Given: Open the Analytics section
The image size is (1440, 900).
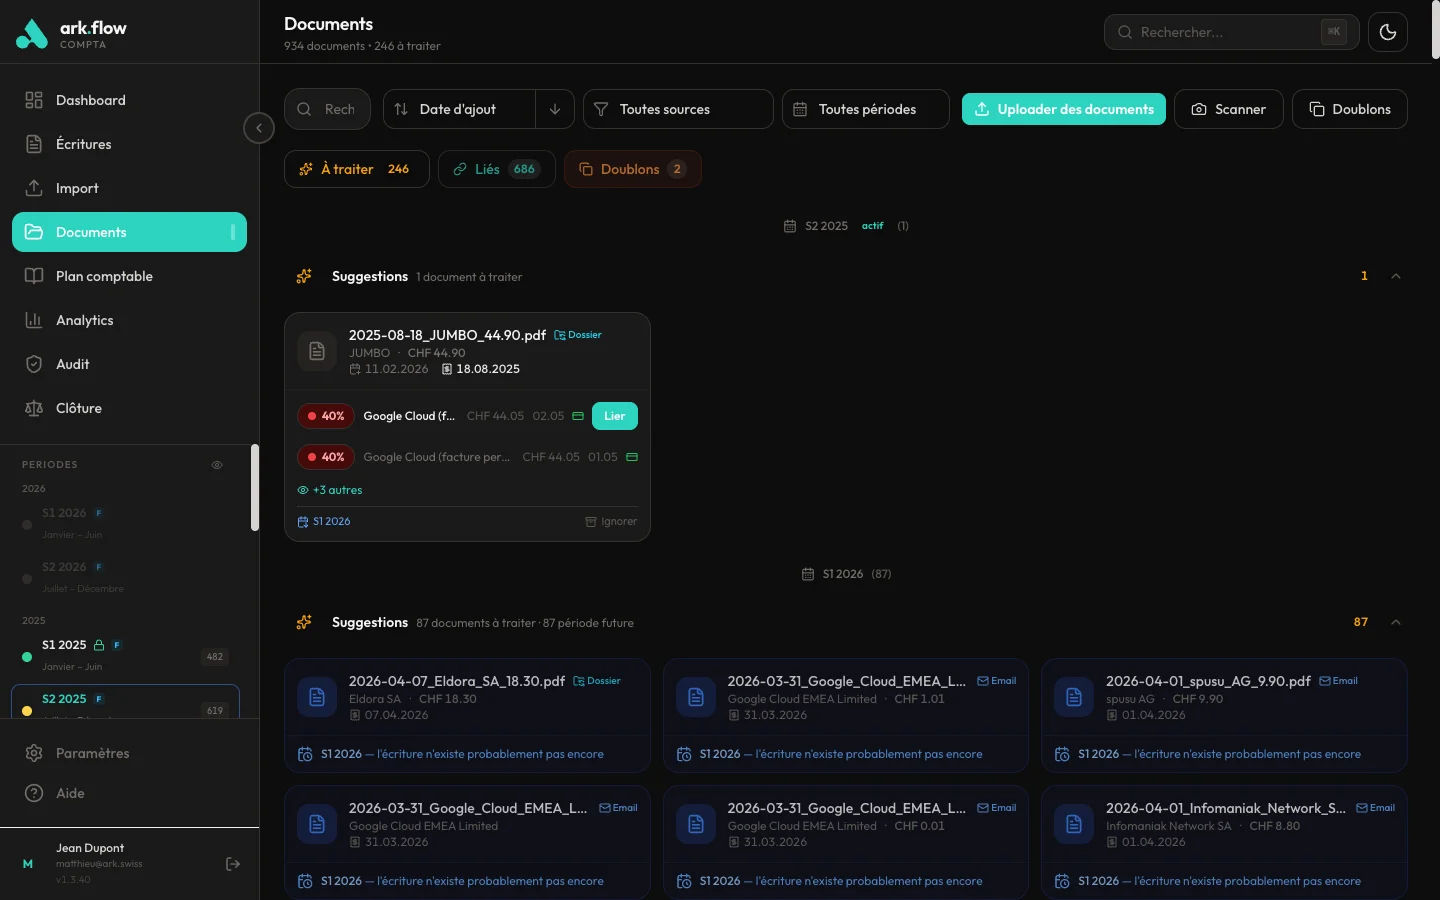Looking at the screenshot, I should tap(84, 320).
